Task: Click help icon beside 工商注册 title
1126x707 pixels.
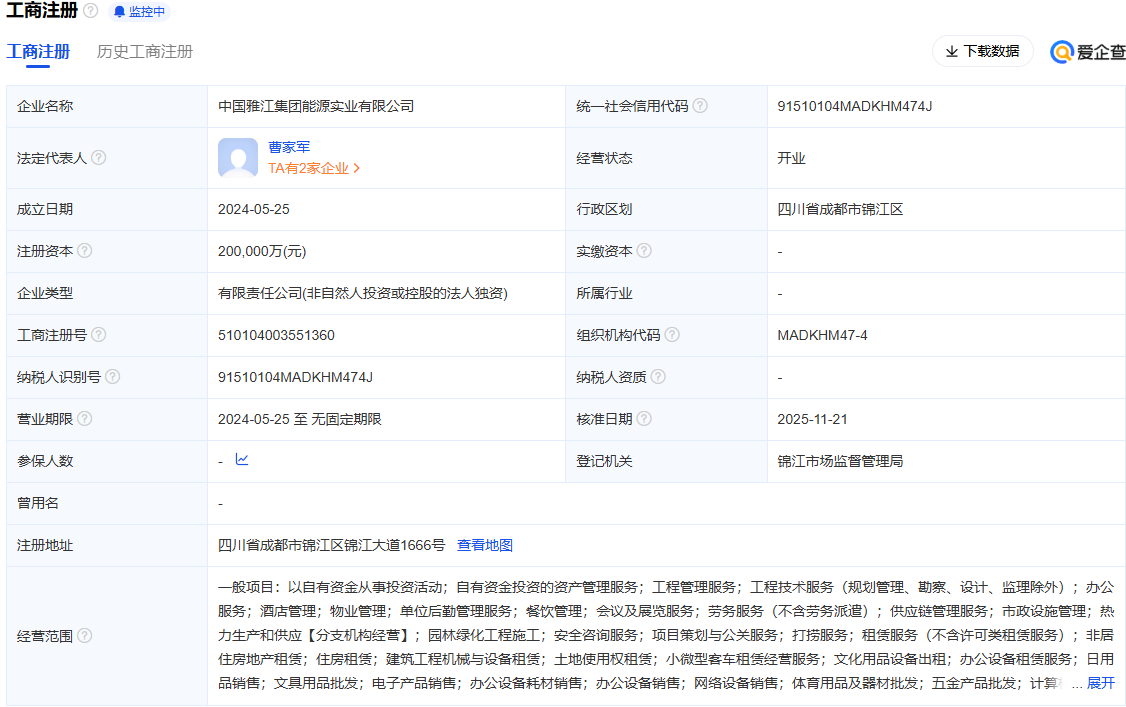Action: coord(91,11)
